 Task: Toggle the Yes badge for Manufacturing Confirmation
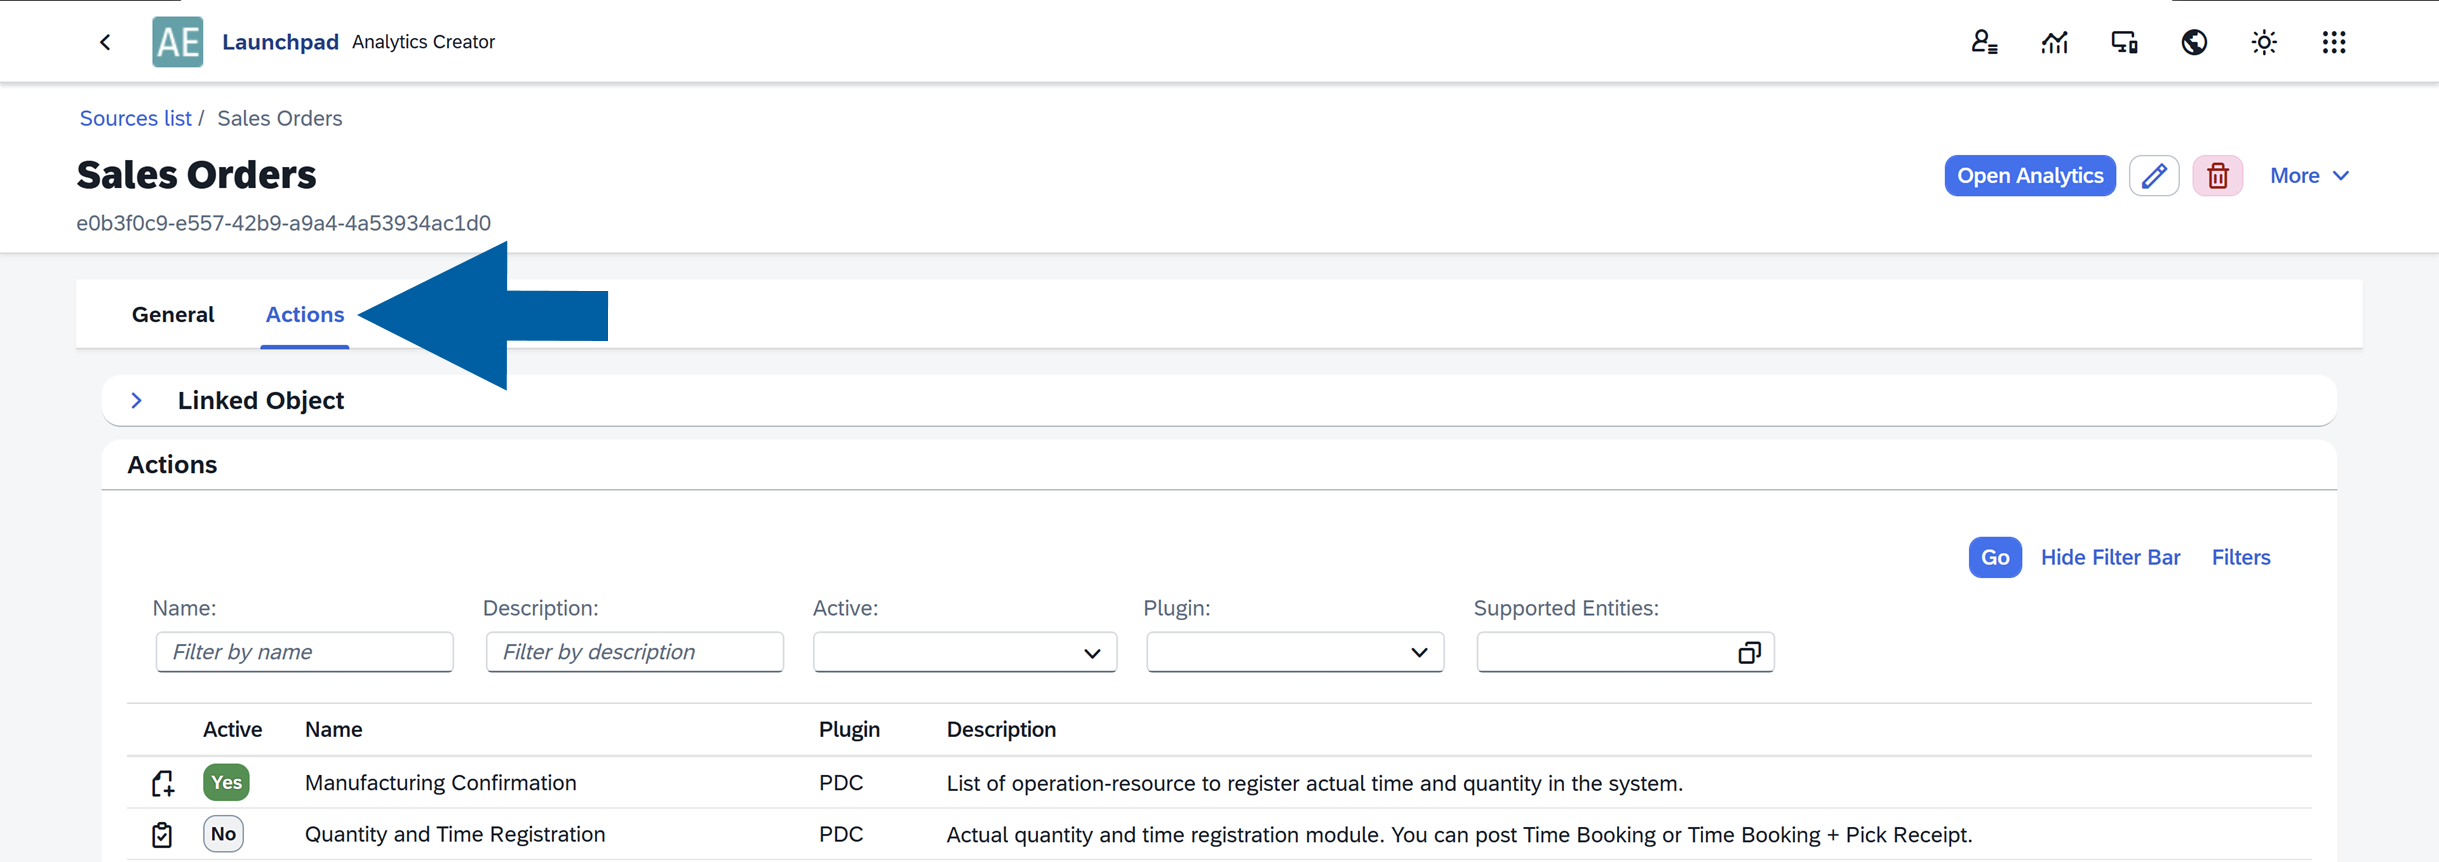[x=226, y=782]
